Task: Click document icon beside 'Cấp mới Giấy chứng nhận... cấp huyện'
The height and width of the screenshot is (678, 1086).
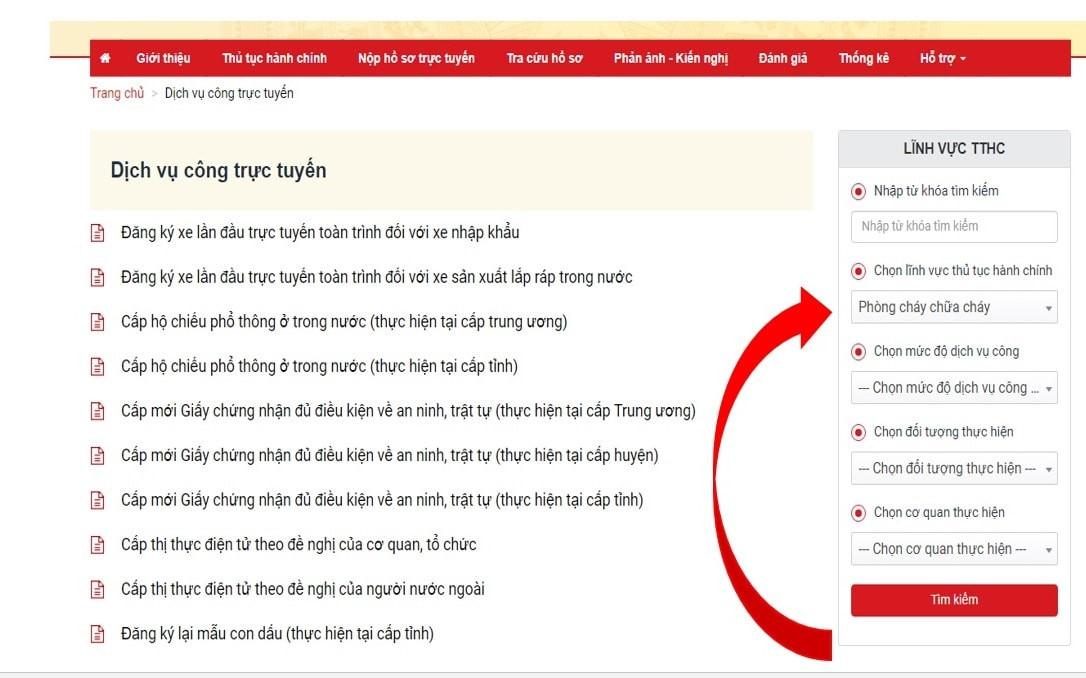Action: (x=97, y=456)
